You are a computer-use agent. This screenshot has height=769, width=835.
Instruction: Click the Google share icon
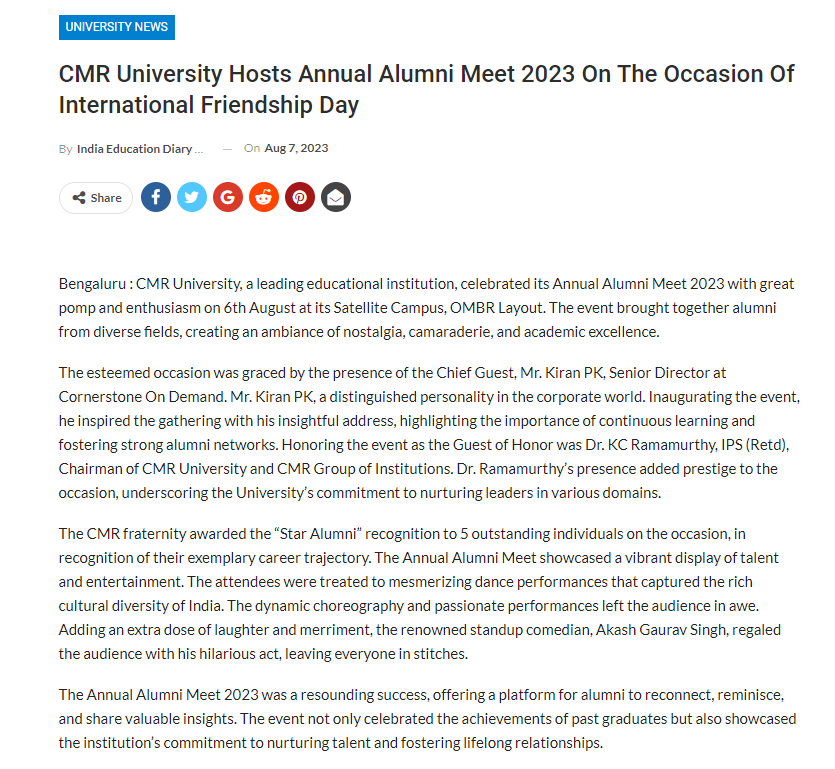pyautogui.click(x=228, y=197)
